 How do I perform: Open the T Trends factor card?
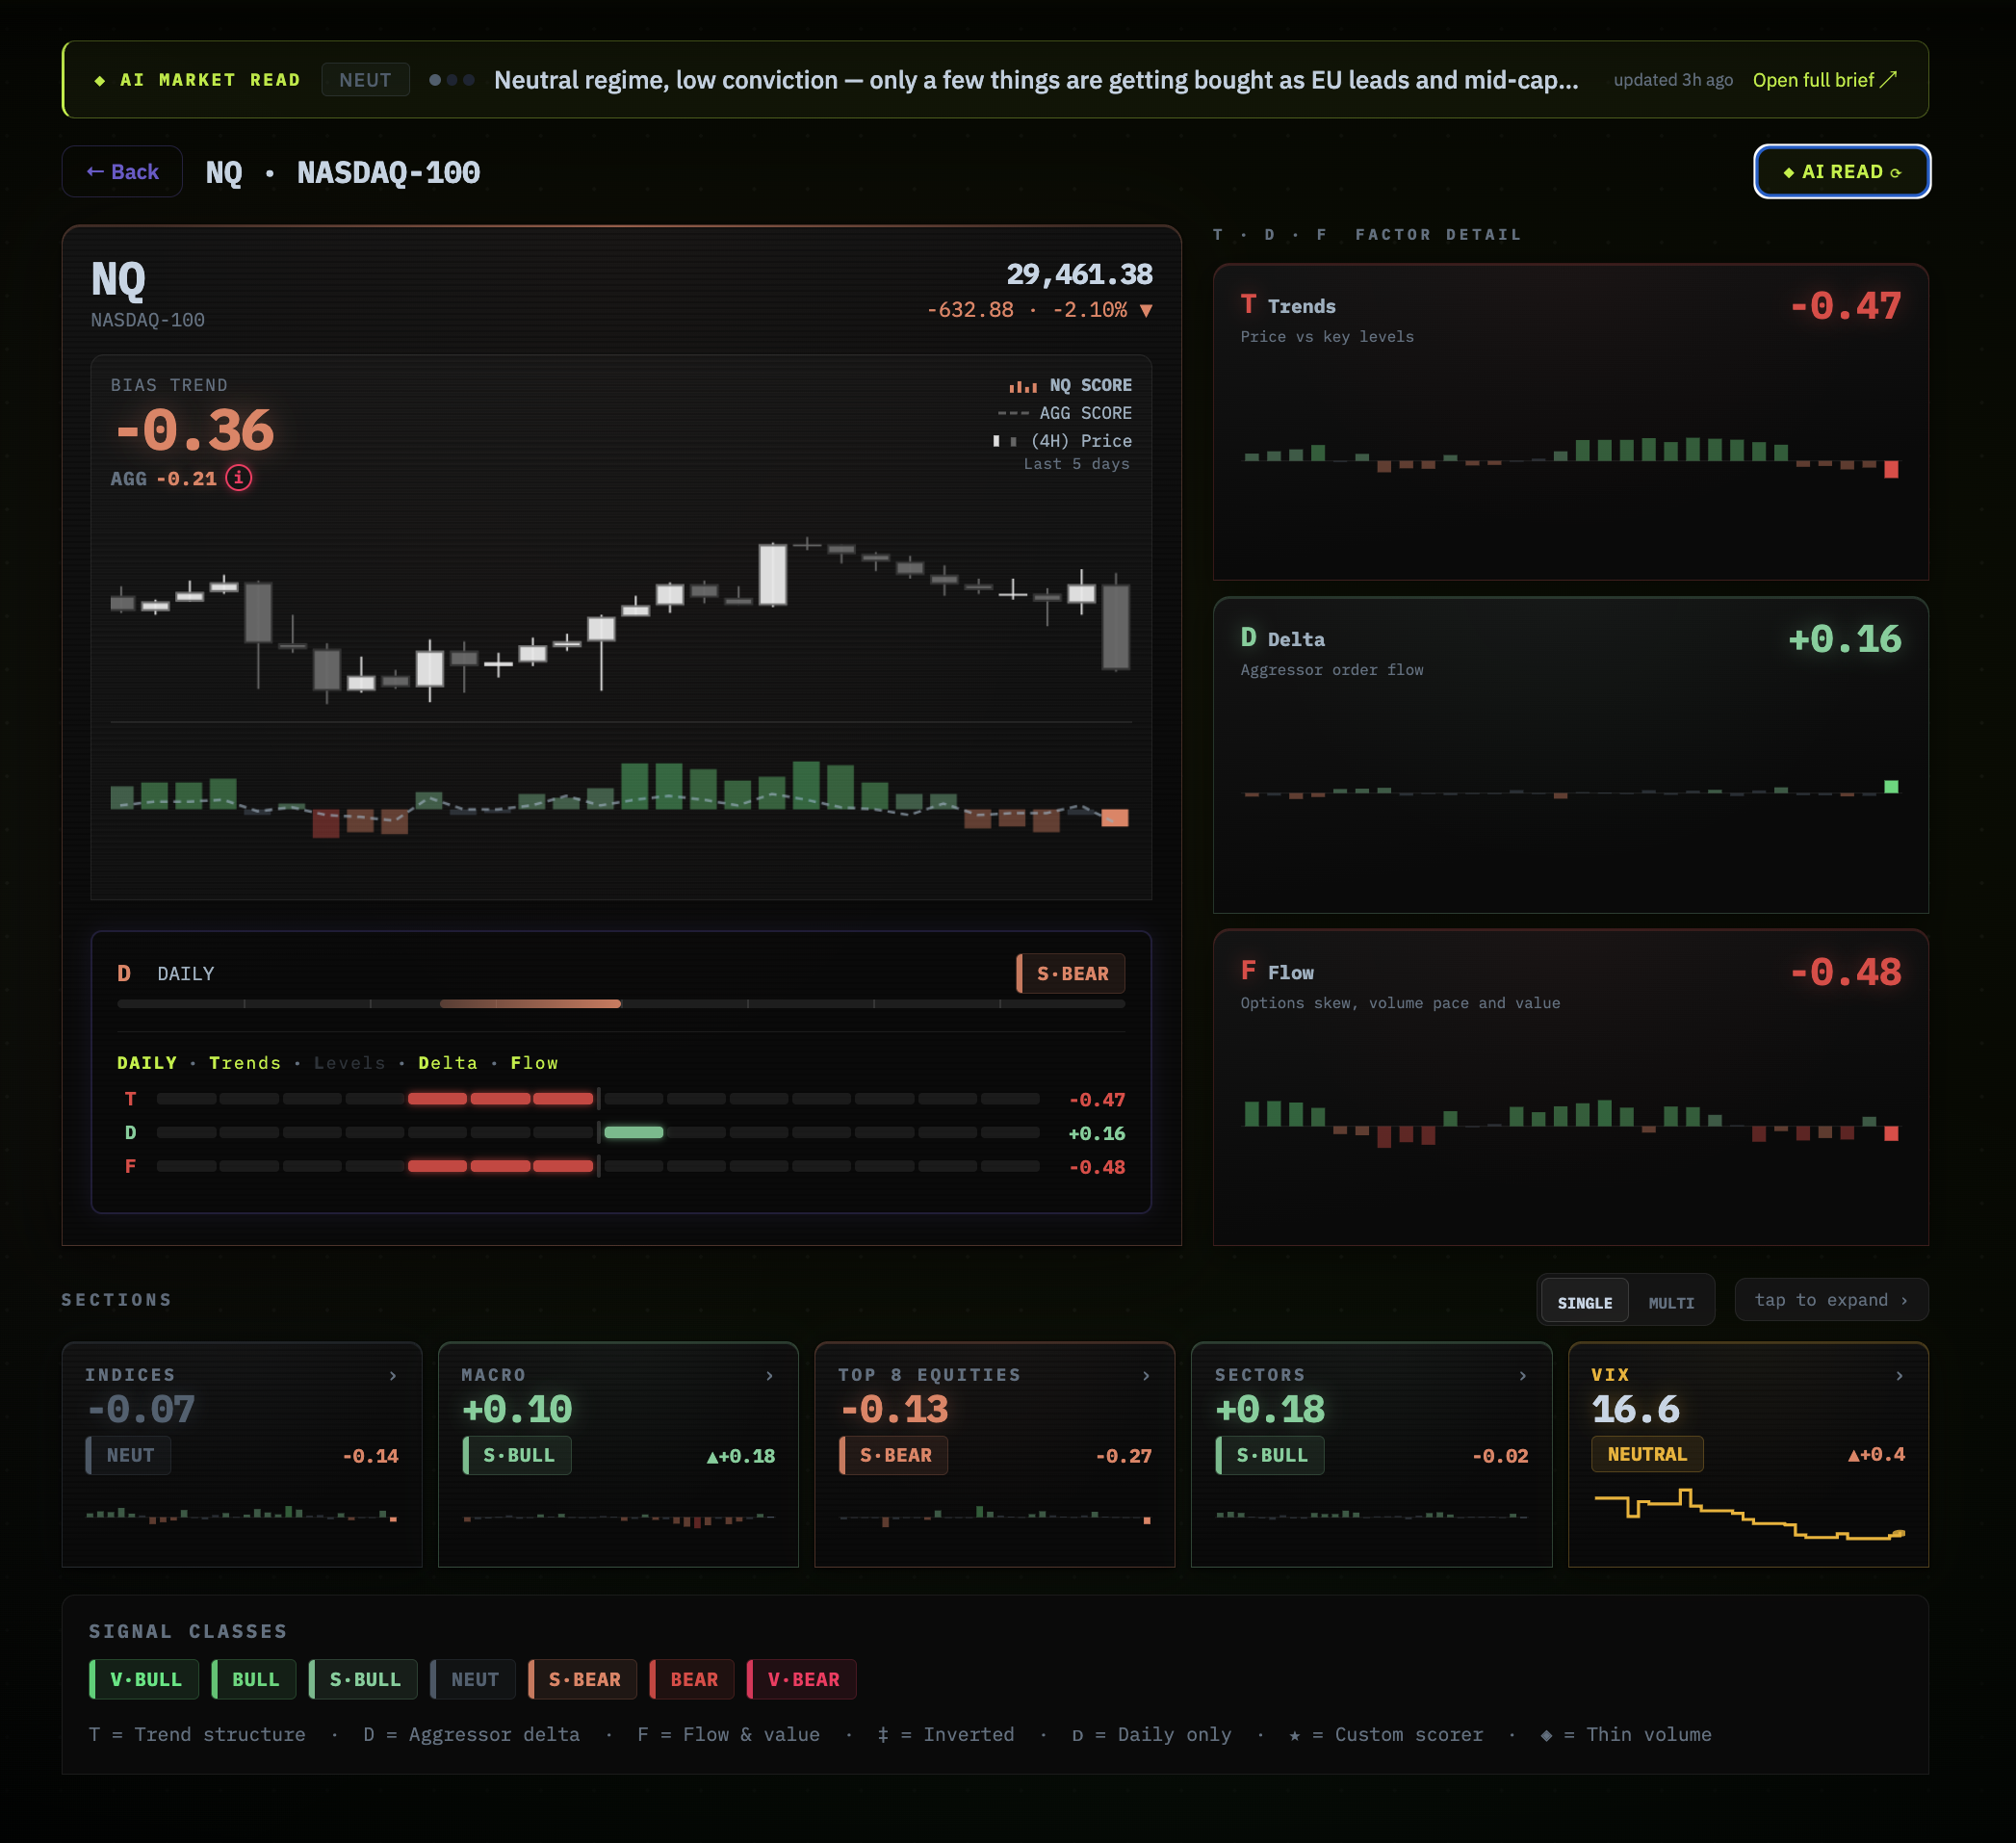(1570, 421)
